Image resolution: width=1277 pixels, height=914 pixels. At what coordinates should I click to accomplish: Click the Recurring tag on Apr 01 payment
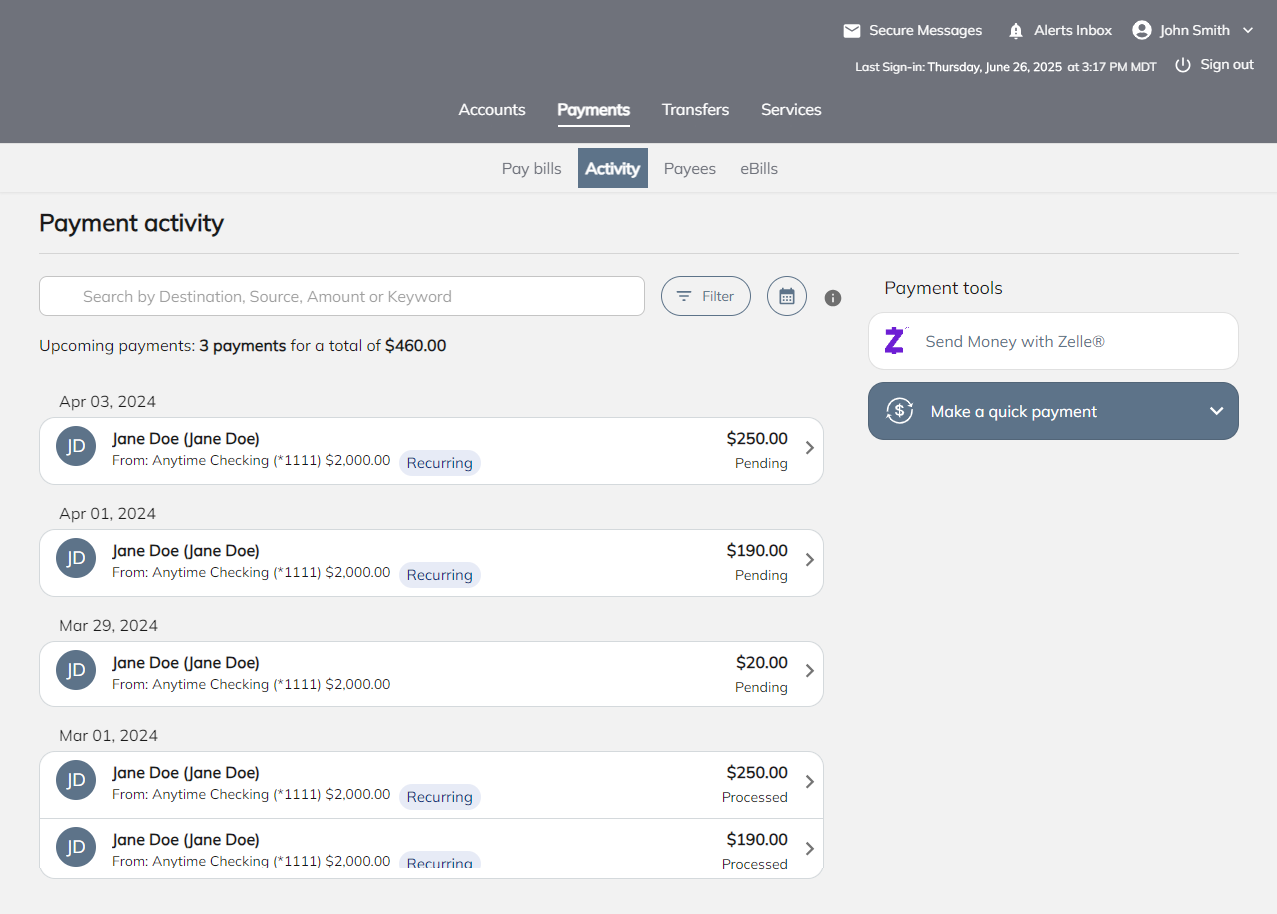pos(440,575)
